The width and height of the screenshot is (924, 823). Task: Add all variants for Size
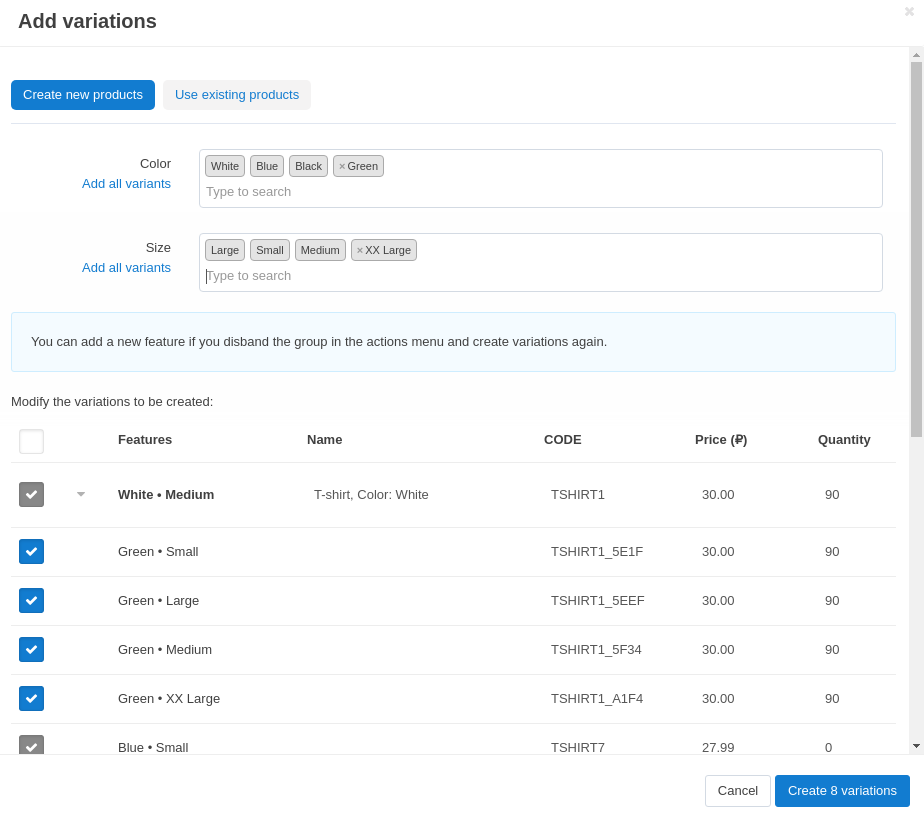[126, 268]
